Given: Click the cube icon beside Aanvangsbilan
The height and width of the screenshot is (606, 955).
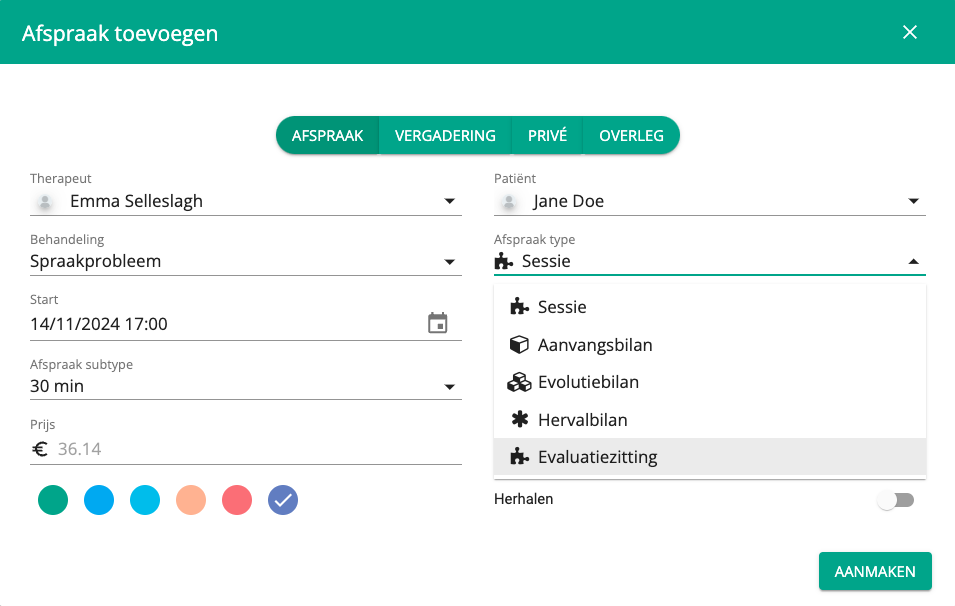Looking at the screenshot, I should point(518,345).
